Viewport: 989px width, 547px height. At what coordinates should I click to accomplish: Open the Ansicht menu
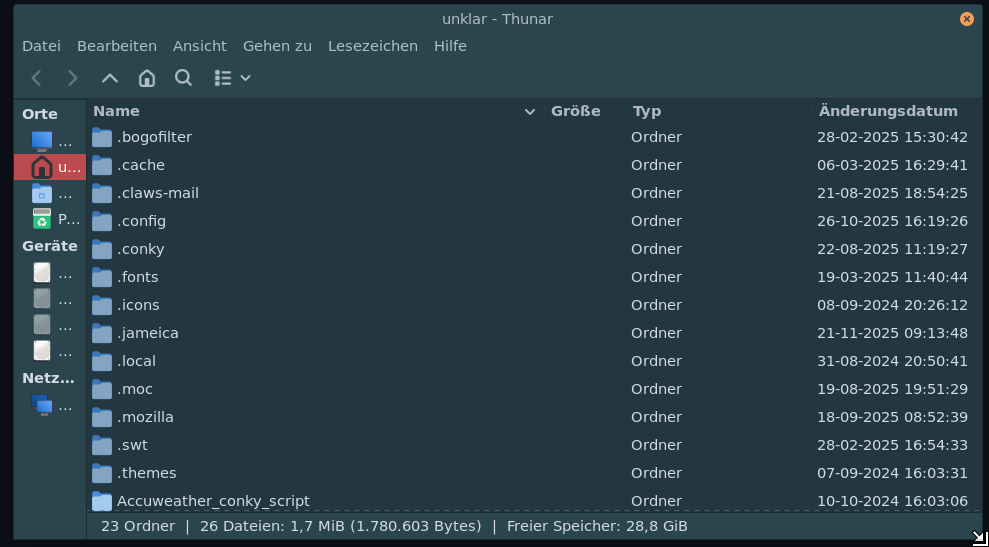(x=200, y=46)
